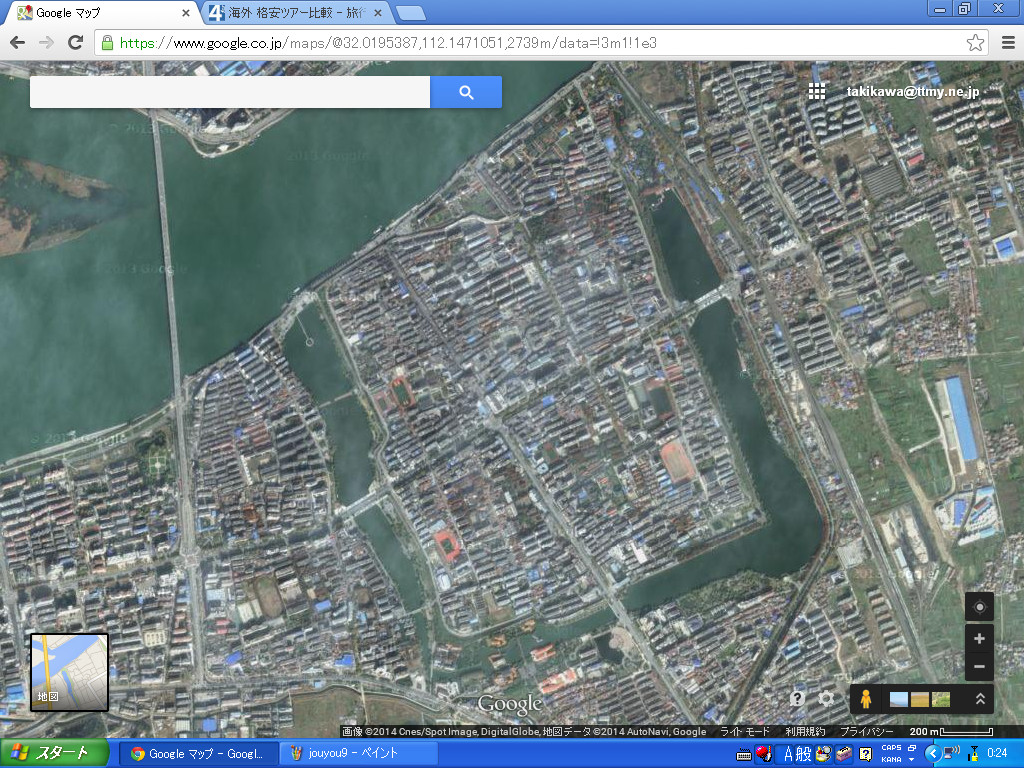Screen dimensions: 1024x768
Task: Open the map settings gear
Action: pyautogui.click(x=826, y=698)
